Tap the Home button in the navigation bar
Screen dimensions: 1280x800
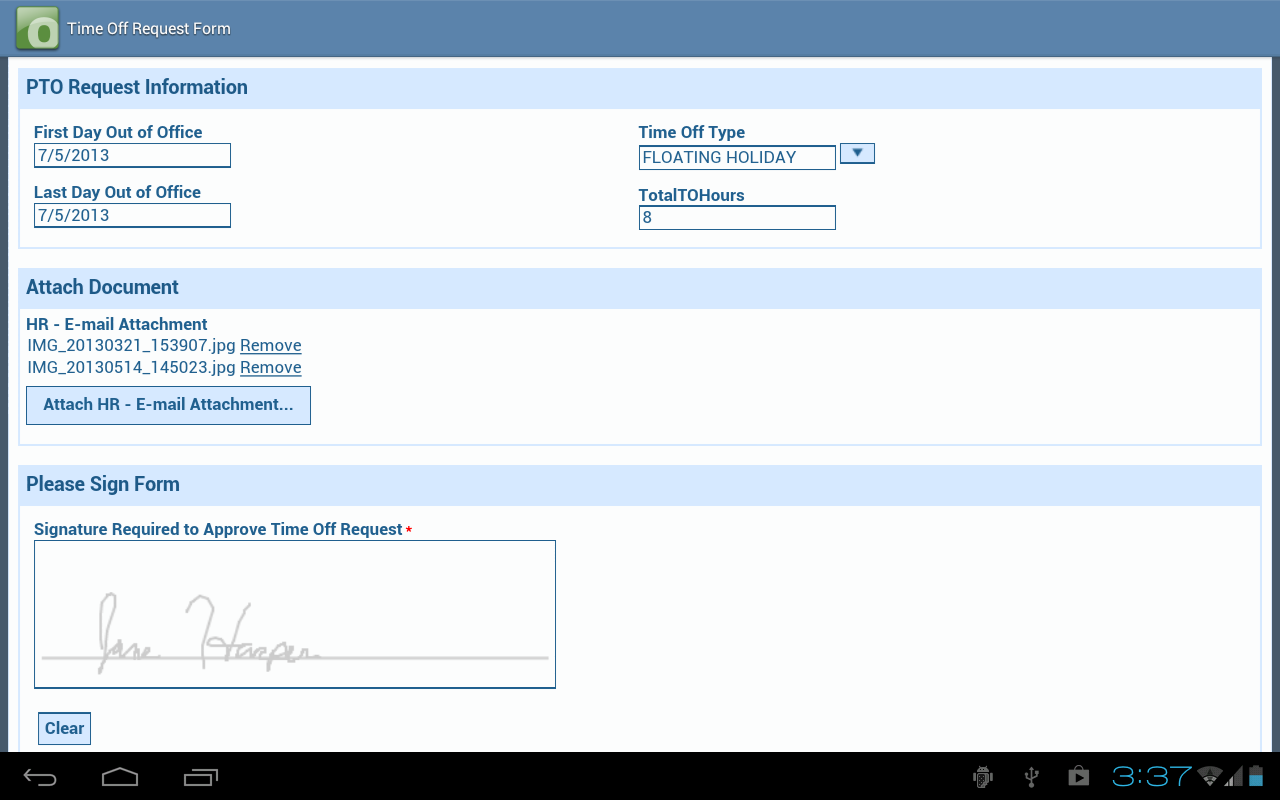(120, 776)
